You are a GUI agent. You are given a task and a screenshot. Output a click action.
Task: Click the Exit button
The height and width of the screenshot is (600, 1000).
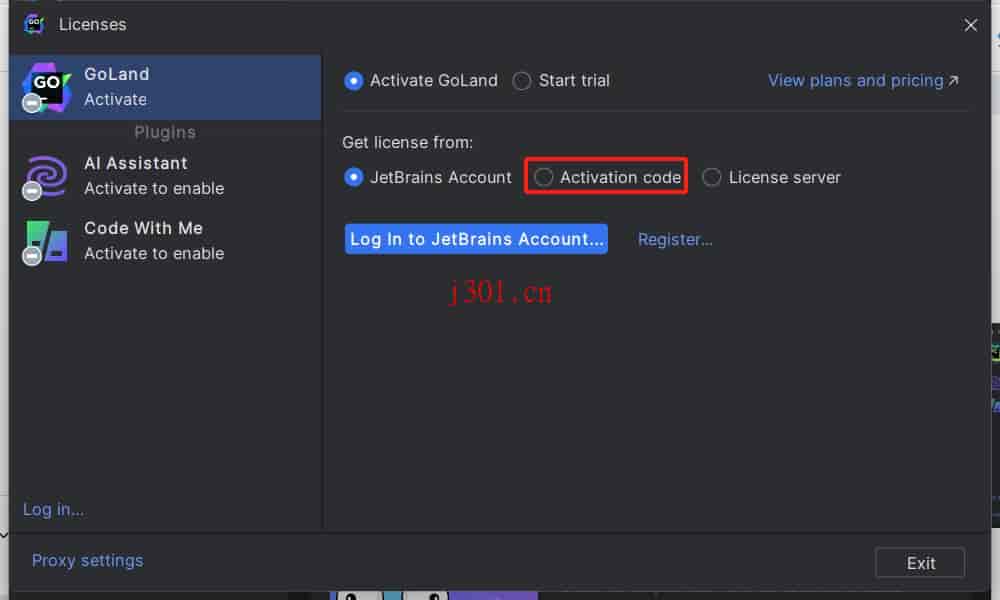click(x=920, y=563)
